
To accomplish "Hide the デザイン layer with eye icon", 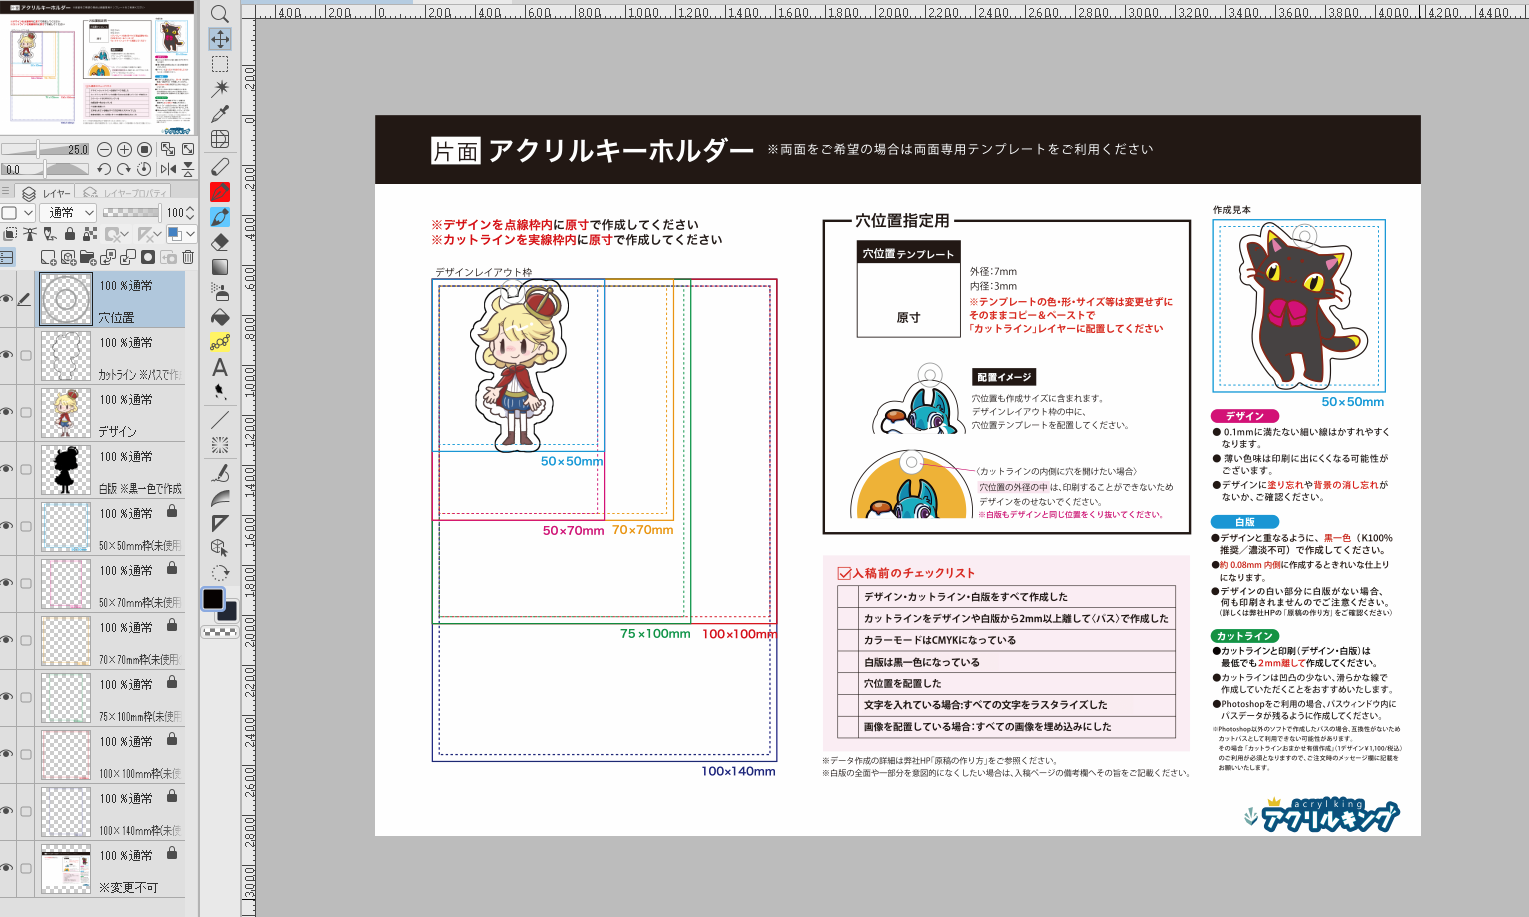I will 7,412.
